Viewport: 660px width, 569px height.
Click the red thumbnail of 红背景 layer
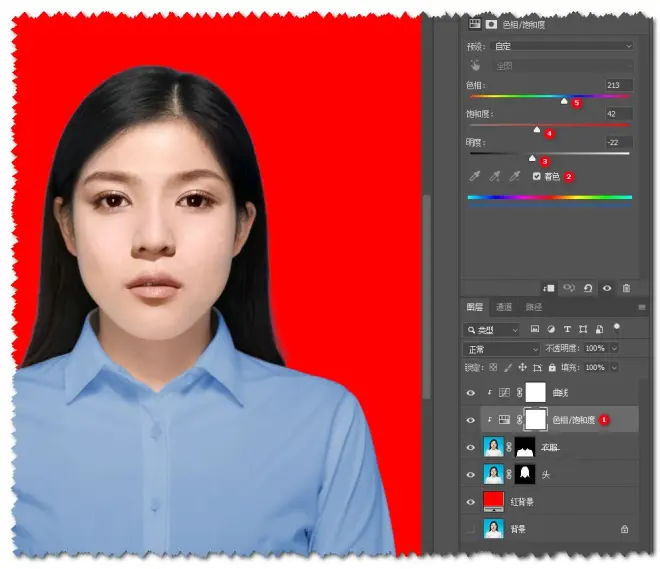coord(494,502)
